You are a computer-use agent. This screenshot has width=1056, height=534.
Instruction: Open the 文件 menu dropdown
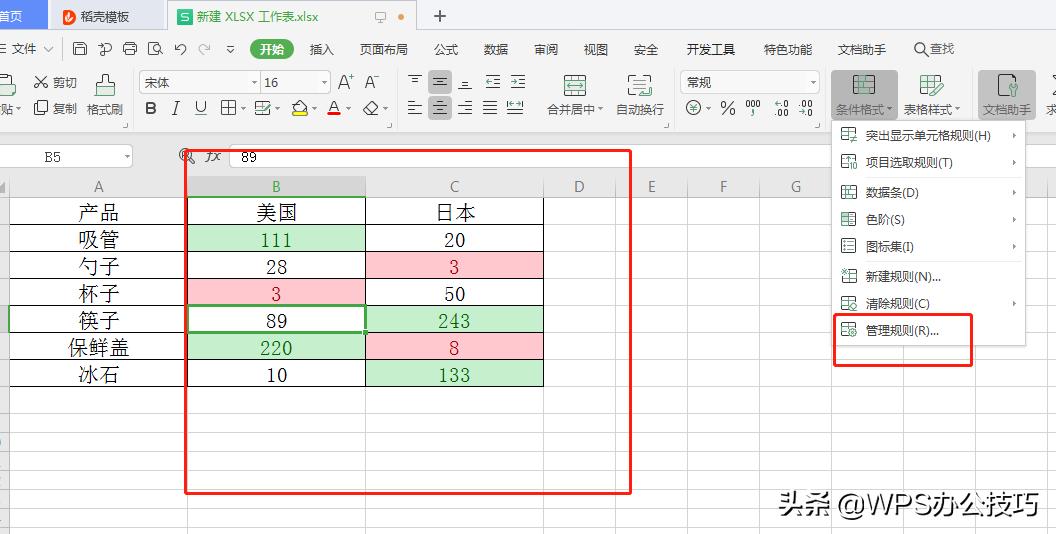click(27, 48)
